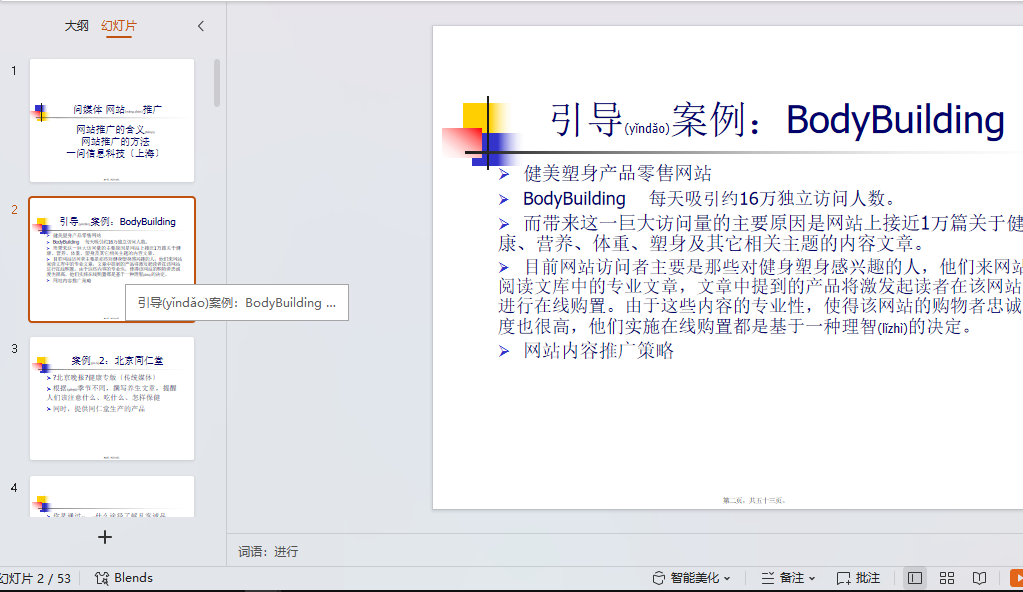Switch to the 幻灯片 slides tab

pos(119,26)
